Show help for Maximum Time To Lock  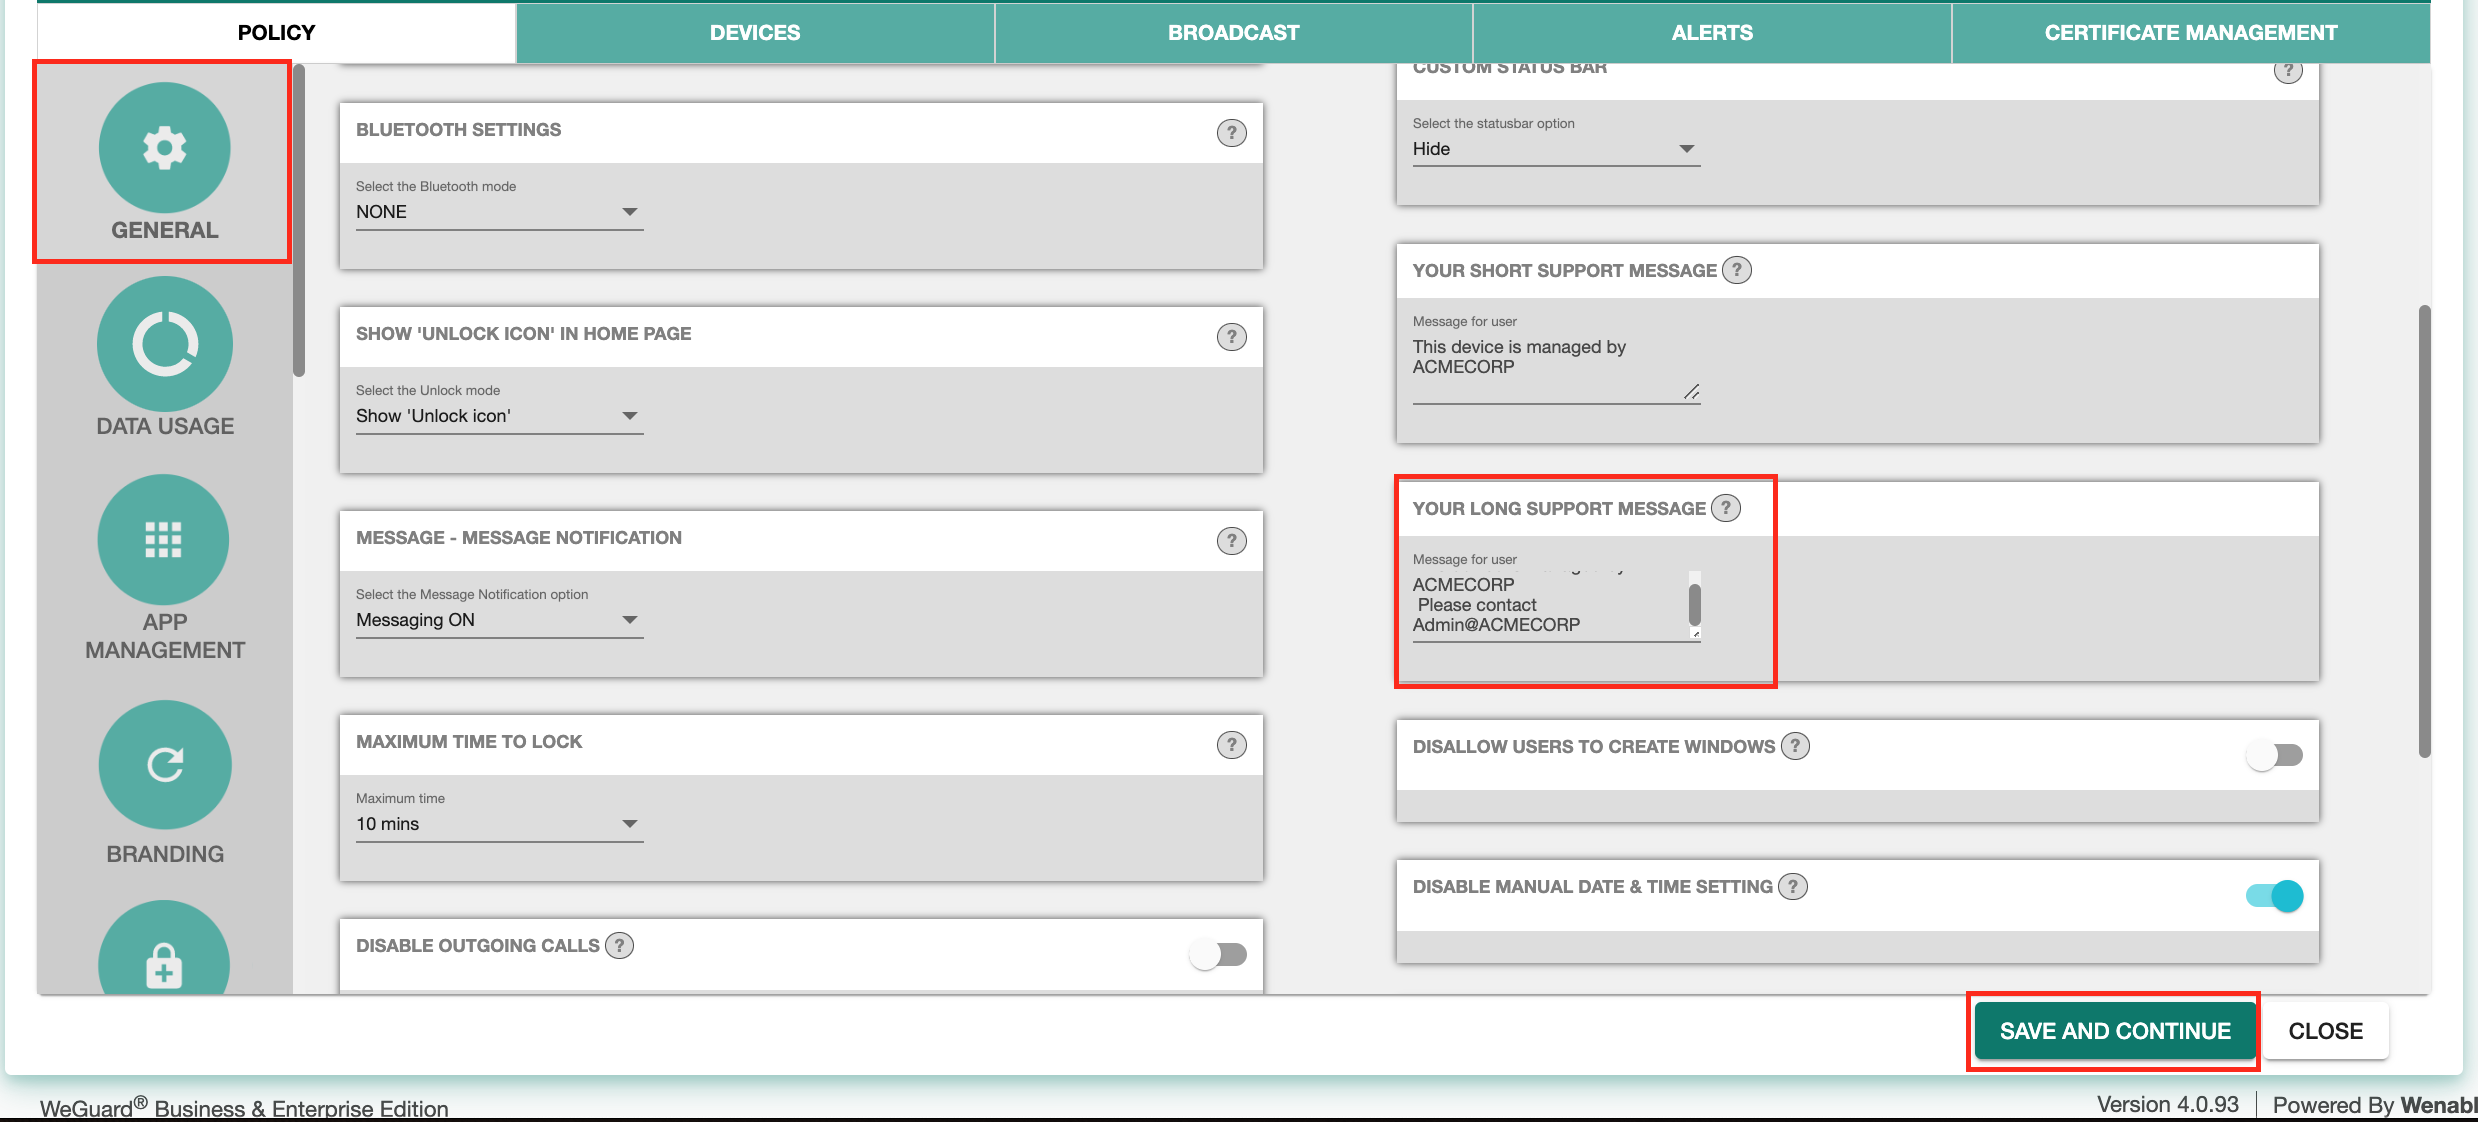point(1231,745)
